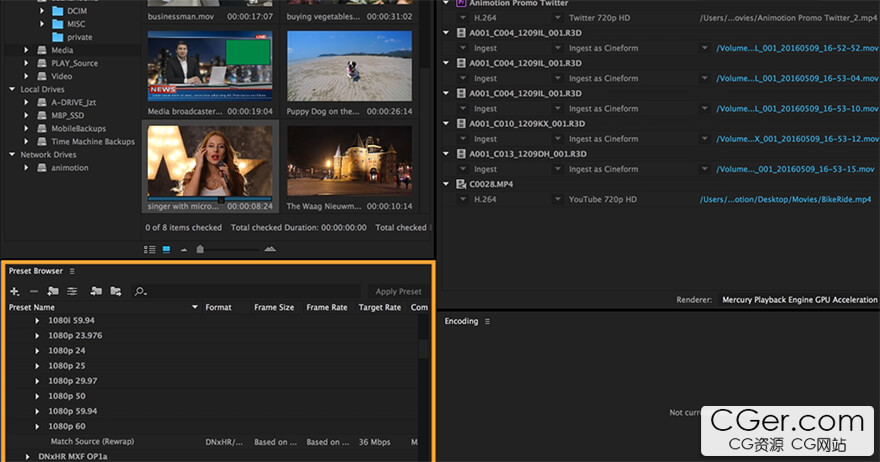Click the Apply Preset button
Screen dimensions: 880x462
pos(398,291)
